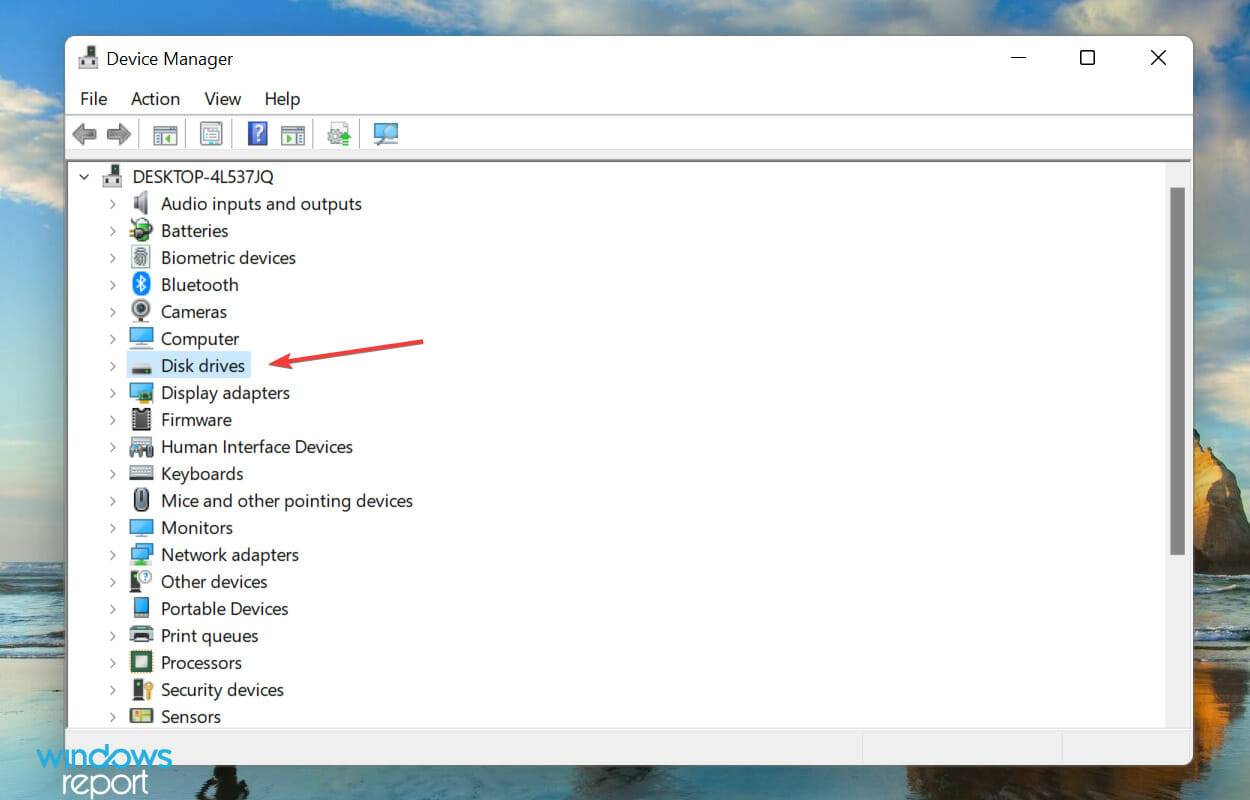Expand the Display adapters chevron

click(112, 393)
